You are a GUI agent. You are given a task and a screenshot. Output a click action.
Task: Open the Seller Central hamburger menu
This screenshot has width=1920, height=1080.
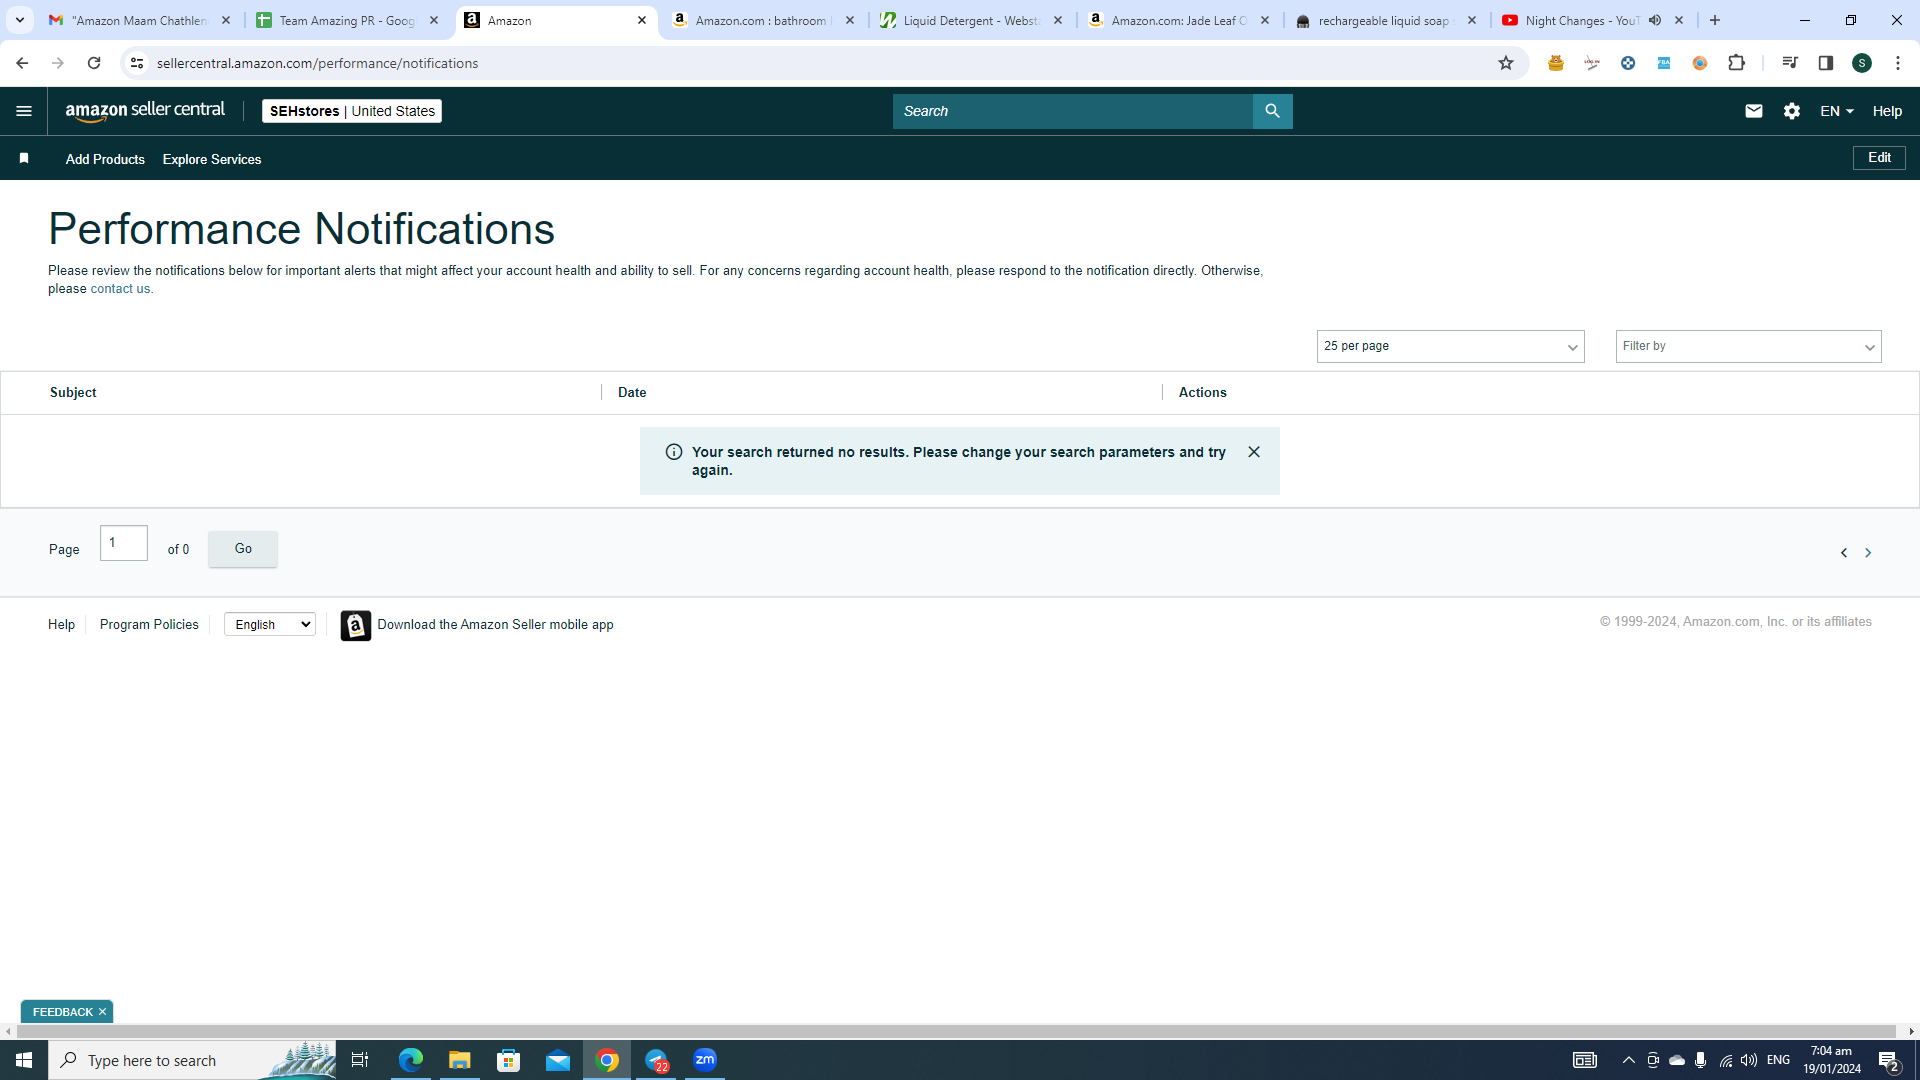point(24,111)
